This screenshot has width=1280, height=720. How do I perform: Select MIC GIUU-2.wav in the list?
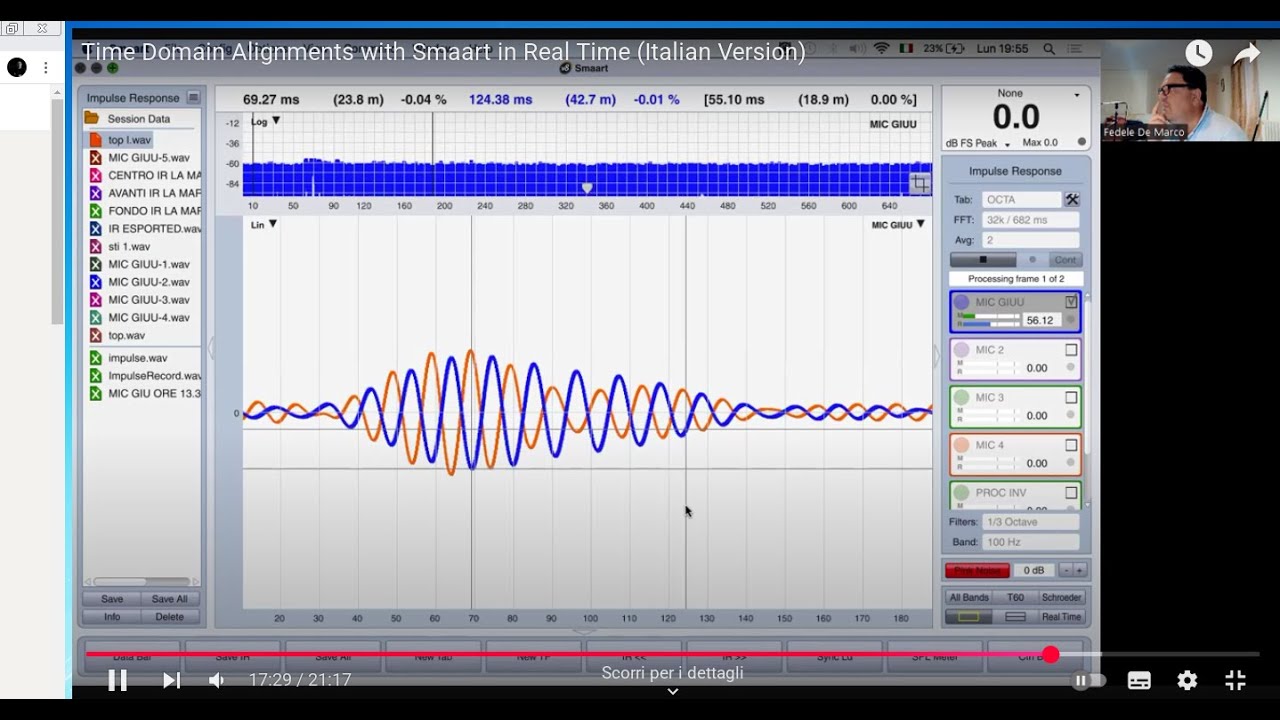tap(148, 282)
